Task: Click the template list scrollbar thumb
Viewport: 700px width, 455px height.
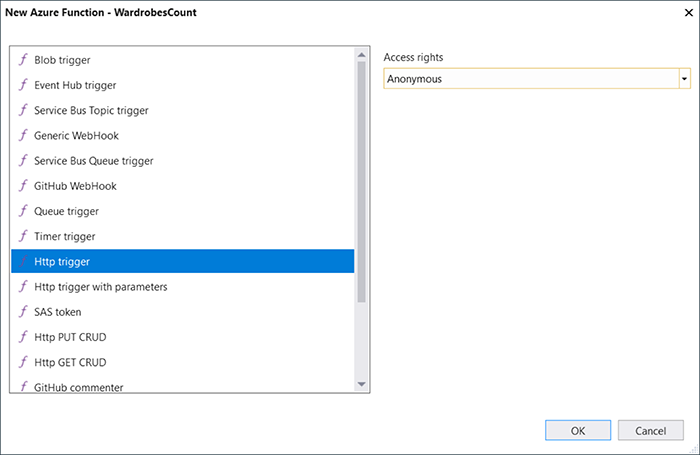Action: click(x=362, y=182)
